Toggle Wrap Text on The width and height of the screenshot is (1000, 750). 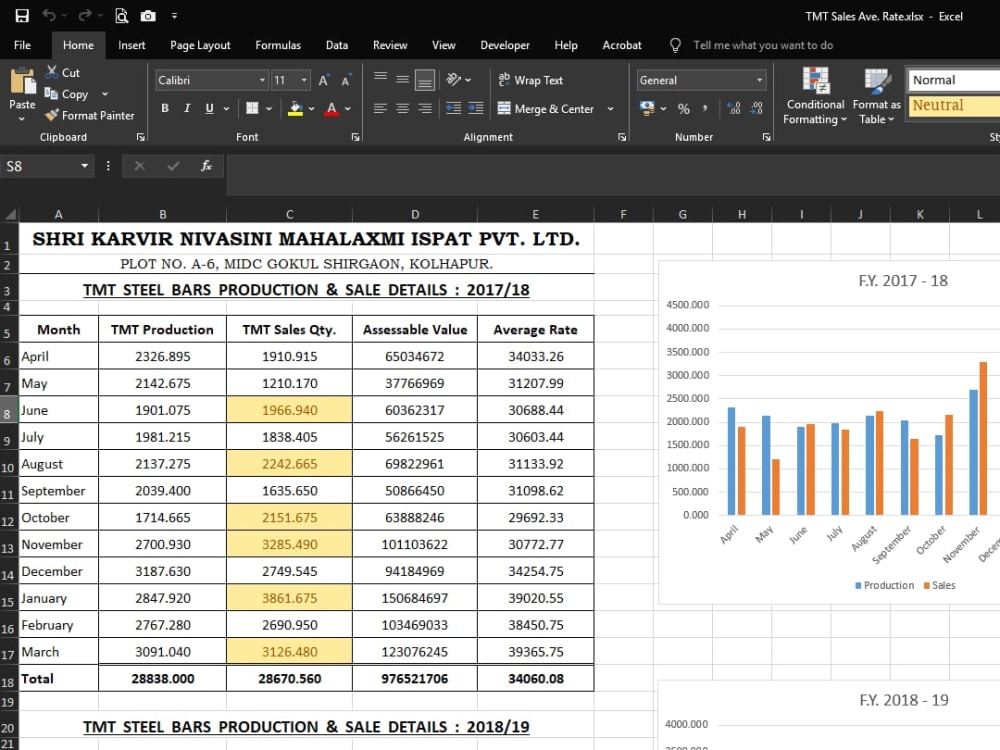[531, 80]
